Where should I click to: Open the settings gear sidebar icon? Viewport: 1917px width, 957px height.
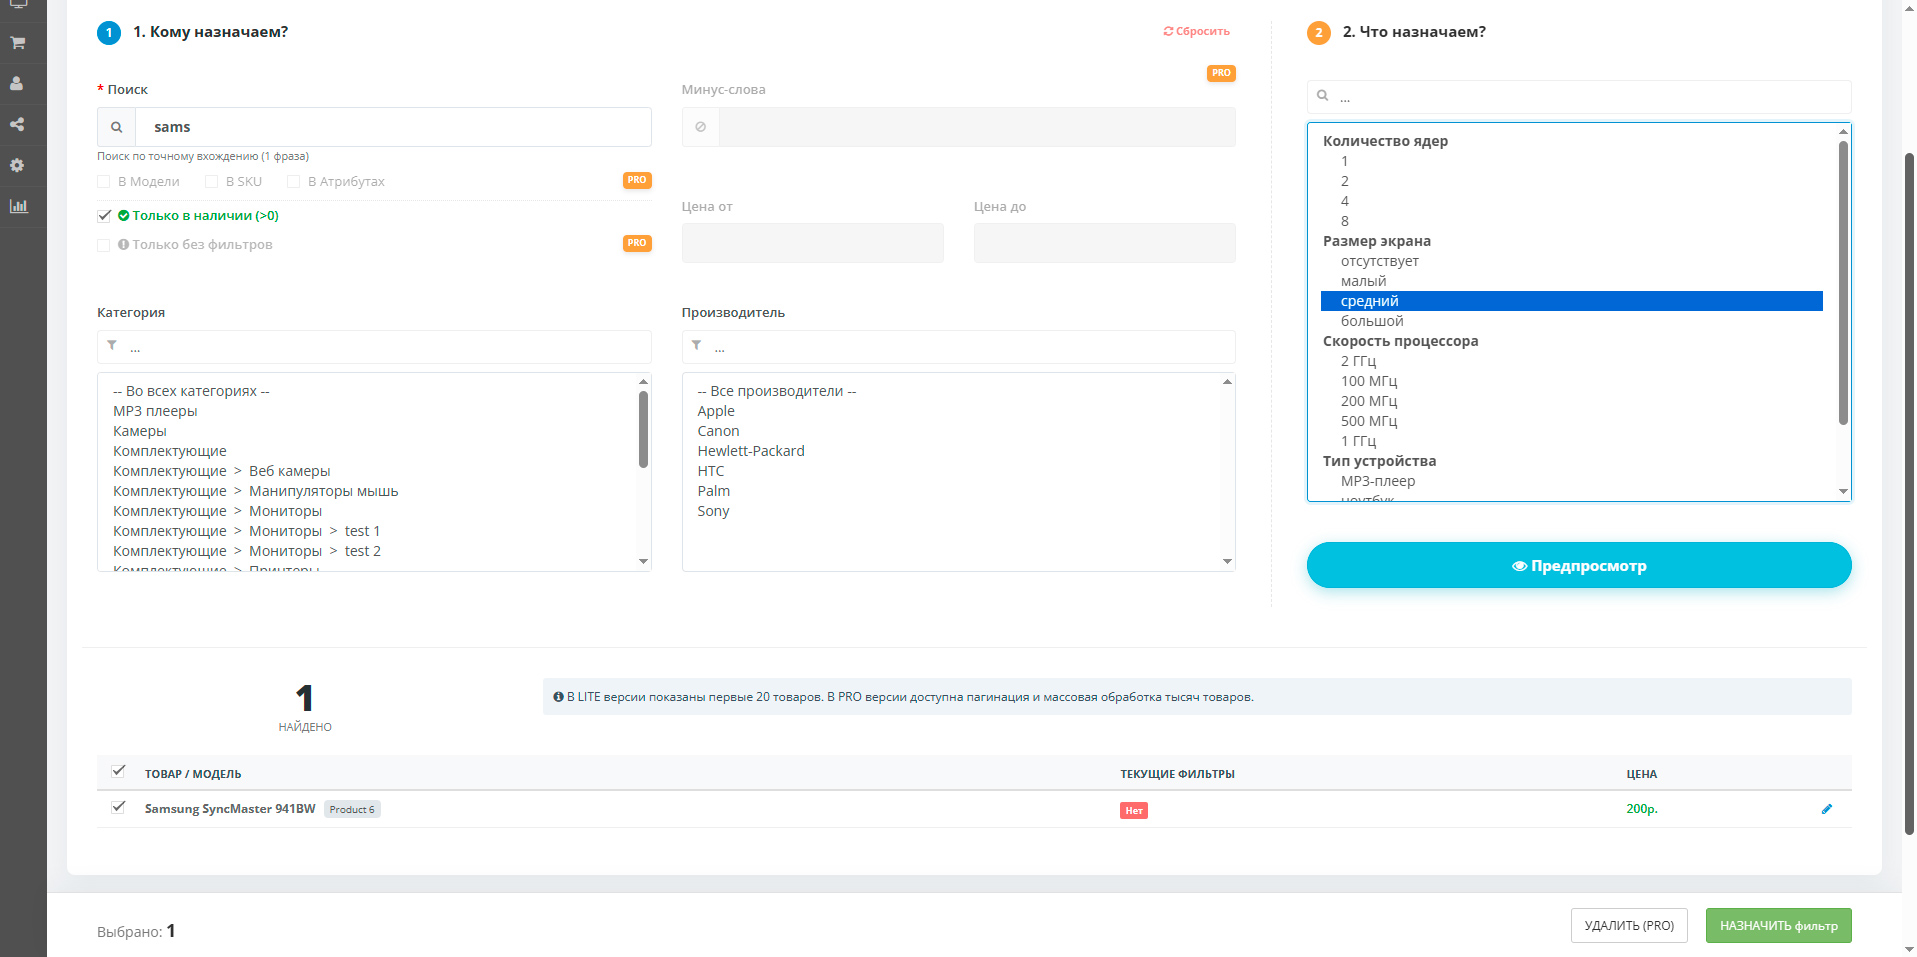[17, 166]
